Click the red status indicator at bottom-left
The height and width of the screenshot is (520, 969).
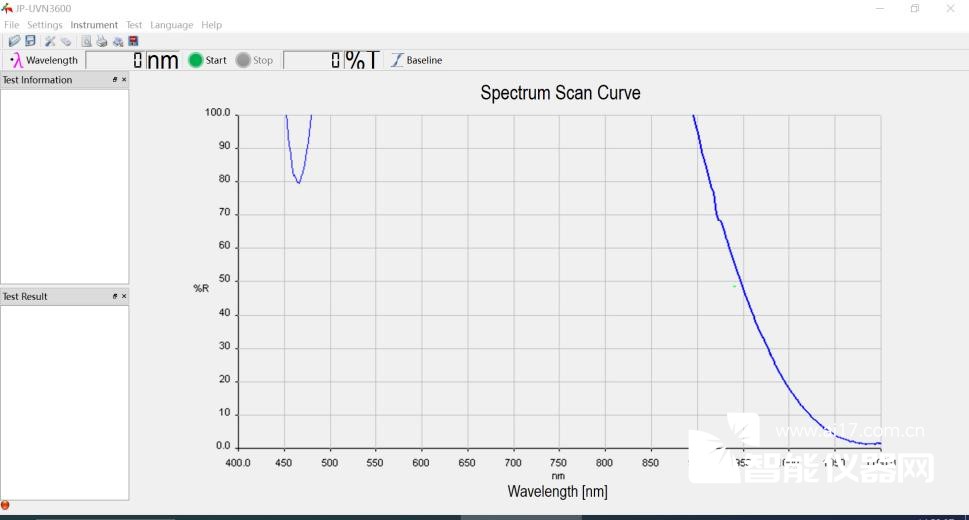(x=5, y=505)
